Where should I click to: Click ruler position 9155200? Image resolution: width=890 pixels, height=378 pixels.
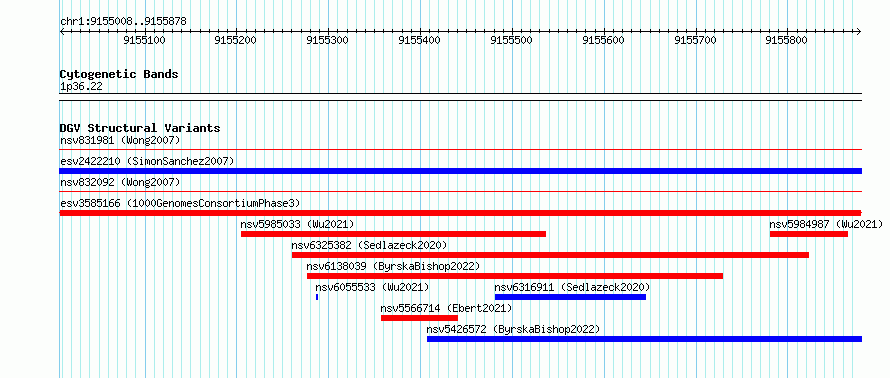coord(236,40)
